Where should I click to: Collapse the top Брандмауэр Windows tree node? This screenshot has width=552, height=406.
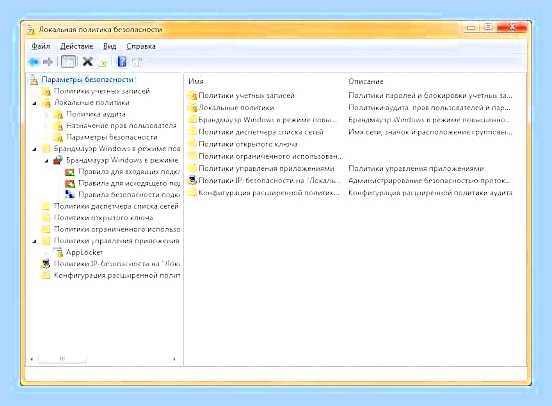(x=34, y=149)
